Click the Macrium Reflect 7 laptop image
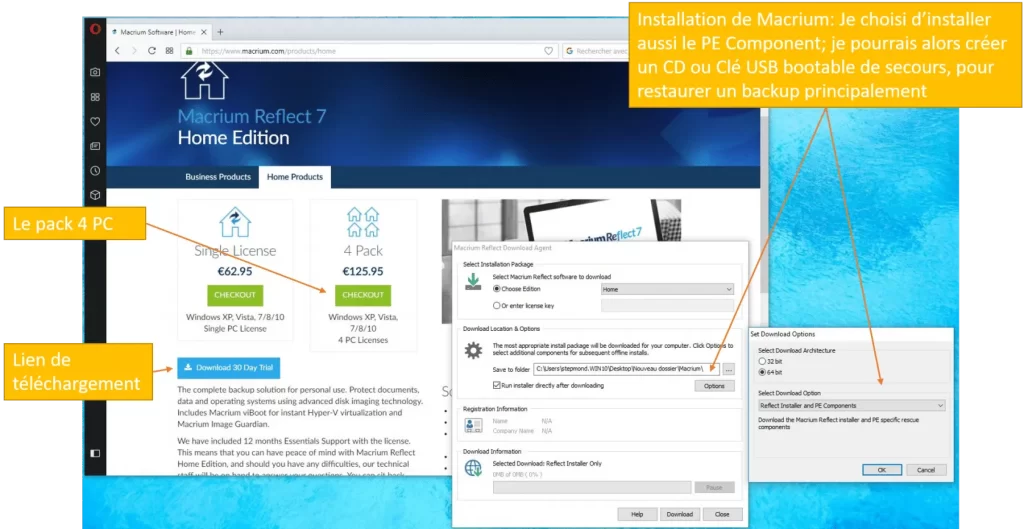This screenshot has width=1024, height=529. pyautogui.click(x=562, y=221)
